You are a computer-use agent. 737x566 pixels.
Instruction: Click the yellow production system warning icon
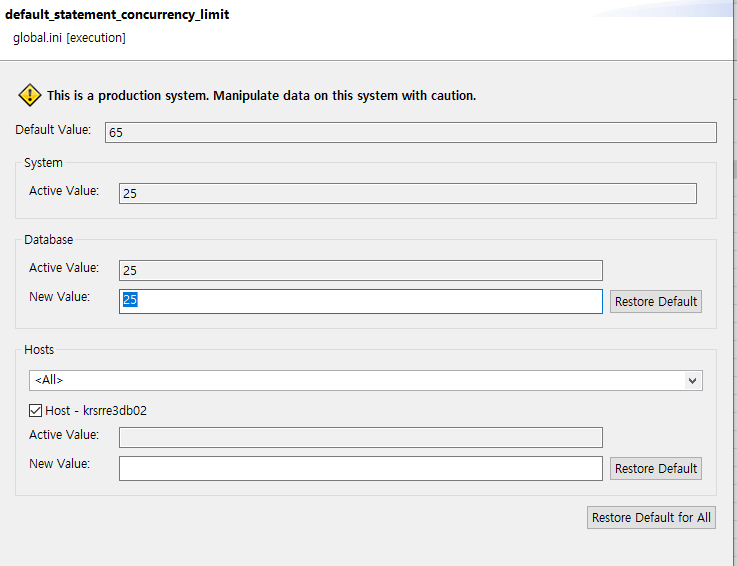pos(30,95)
